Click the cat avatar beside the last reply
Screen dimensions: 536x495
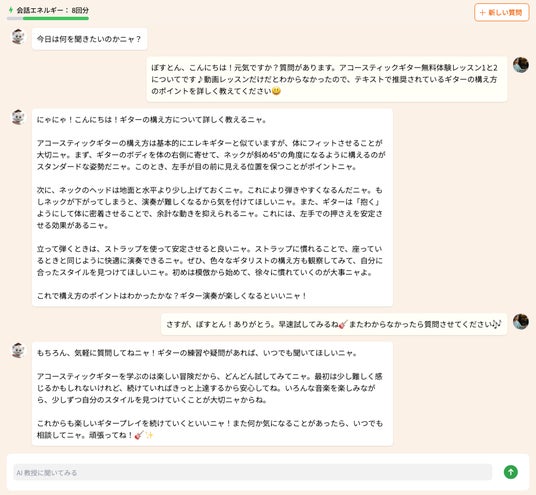(x=18, y=350)
